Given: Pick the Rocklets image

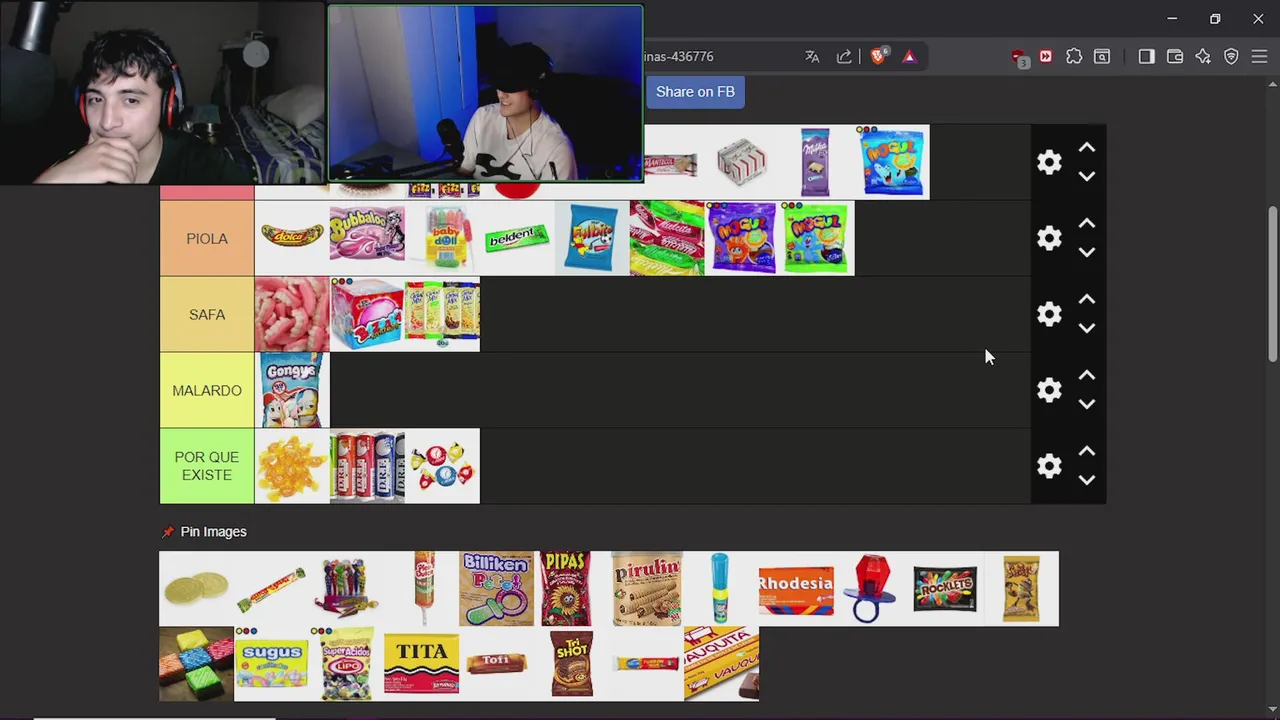Looking at the screenshot, I should click(946, 588).
